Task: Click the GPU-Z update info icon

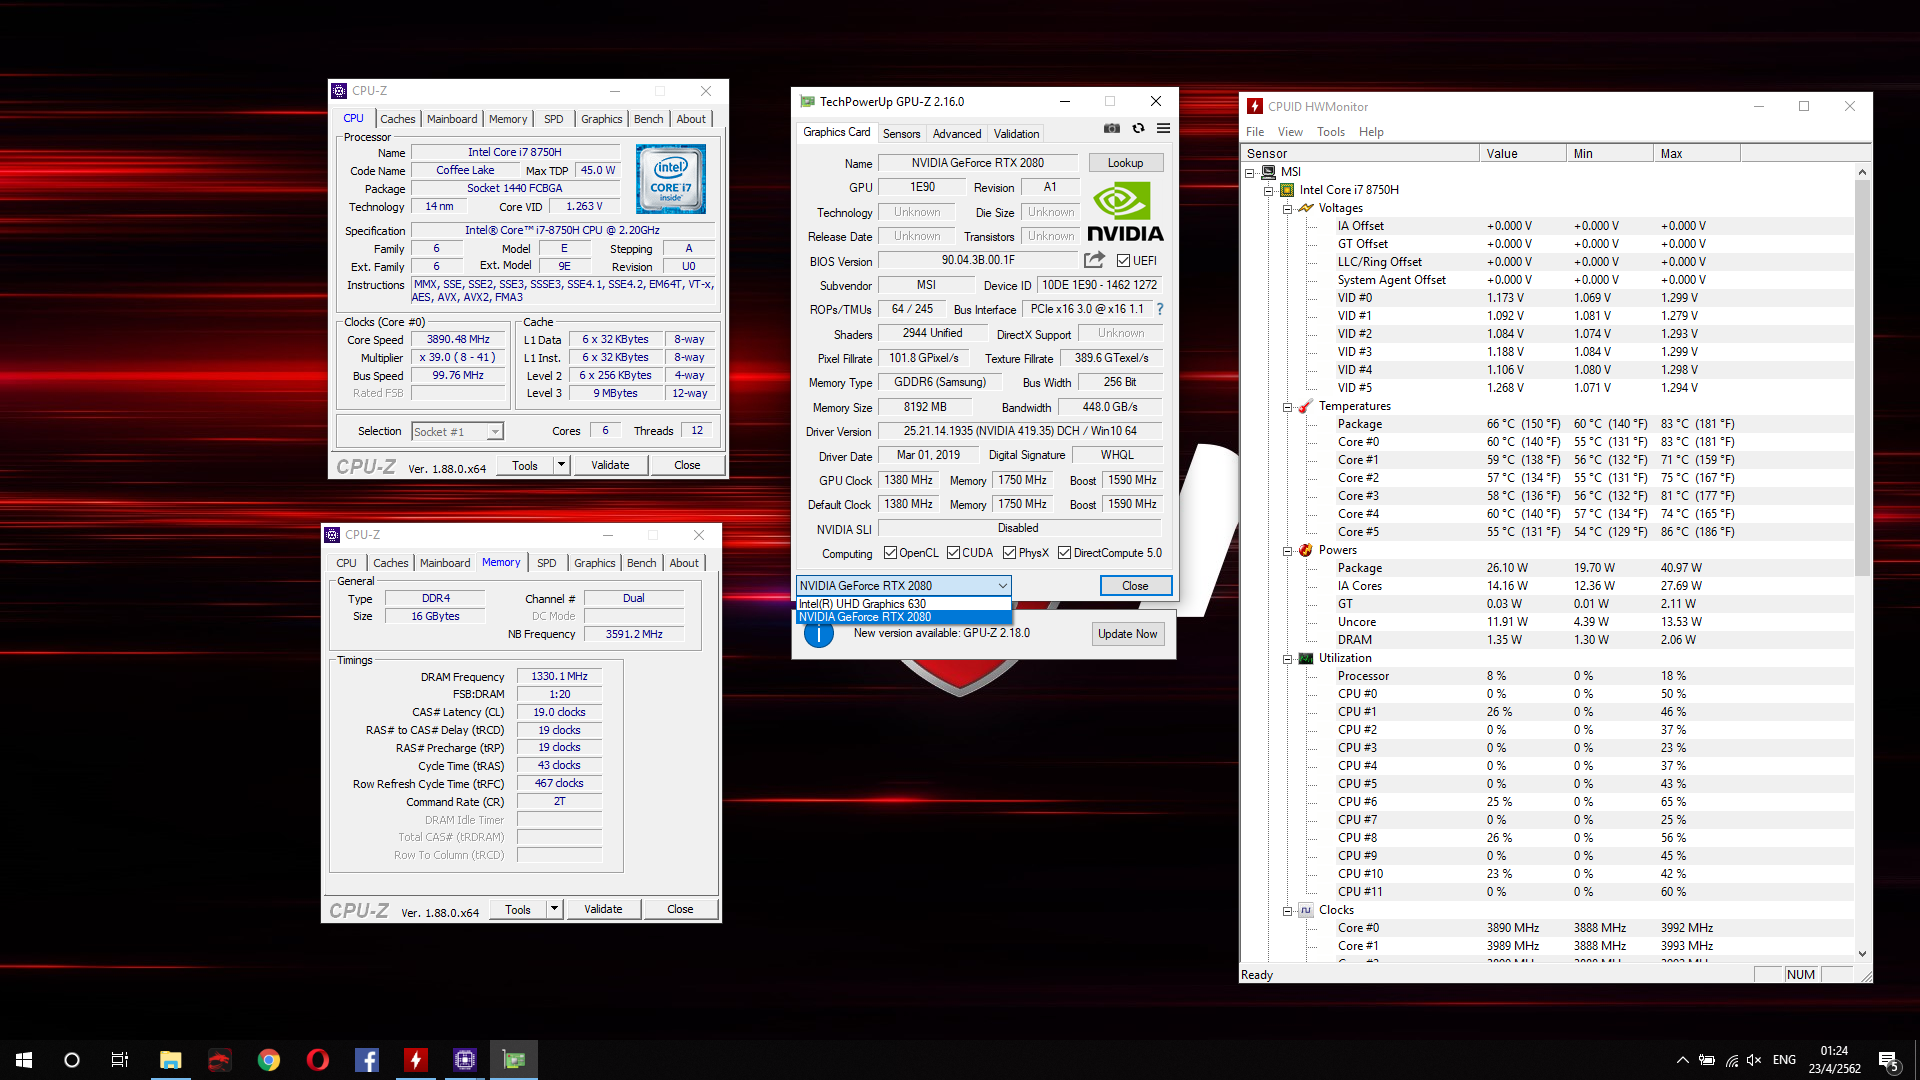Action: [x=819, y=634]
